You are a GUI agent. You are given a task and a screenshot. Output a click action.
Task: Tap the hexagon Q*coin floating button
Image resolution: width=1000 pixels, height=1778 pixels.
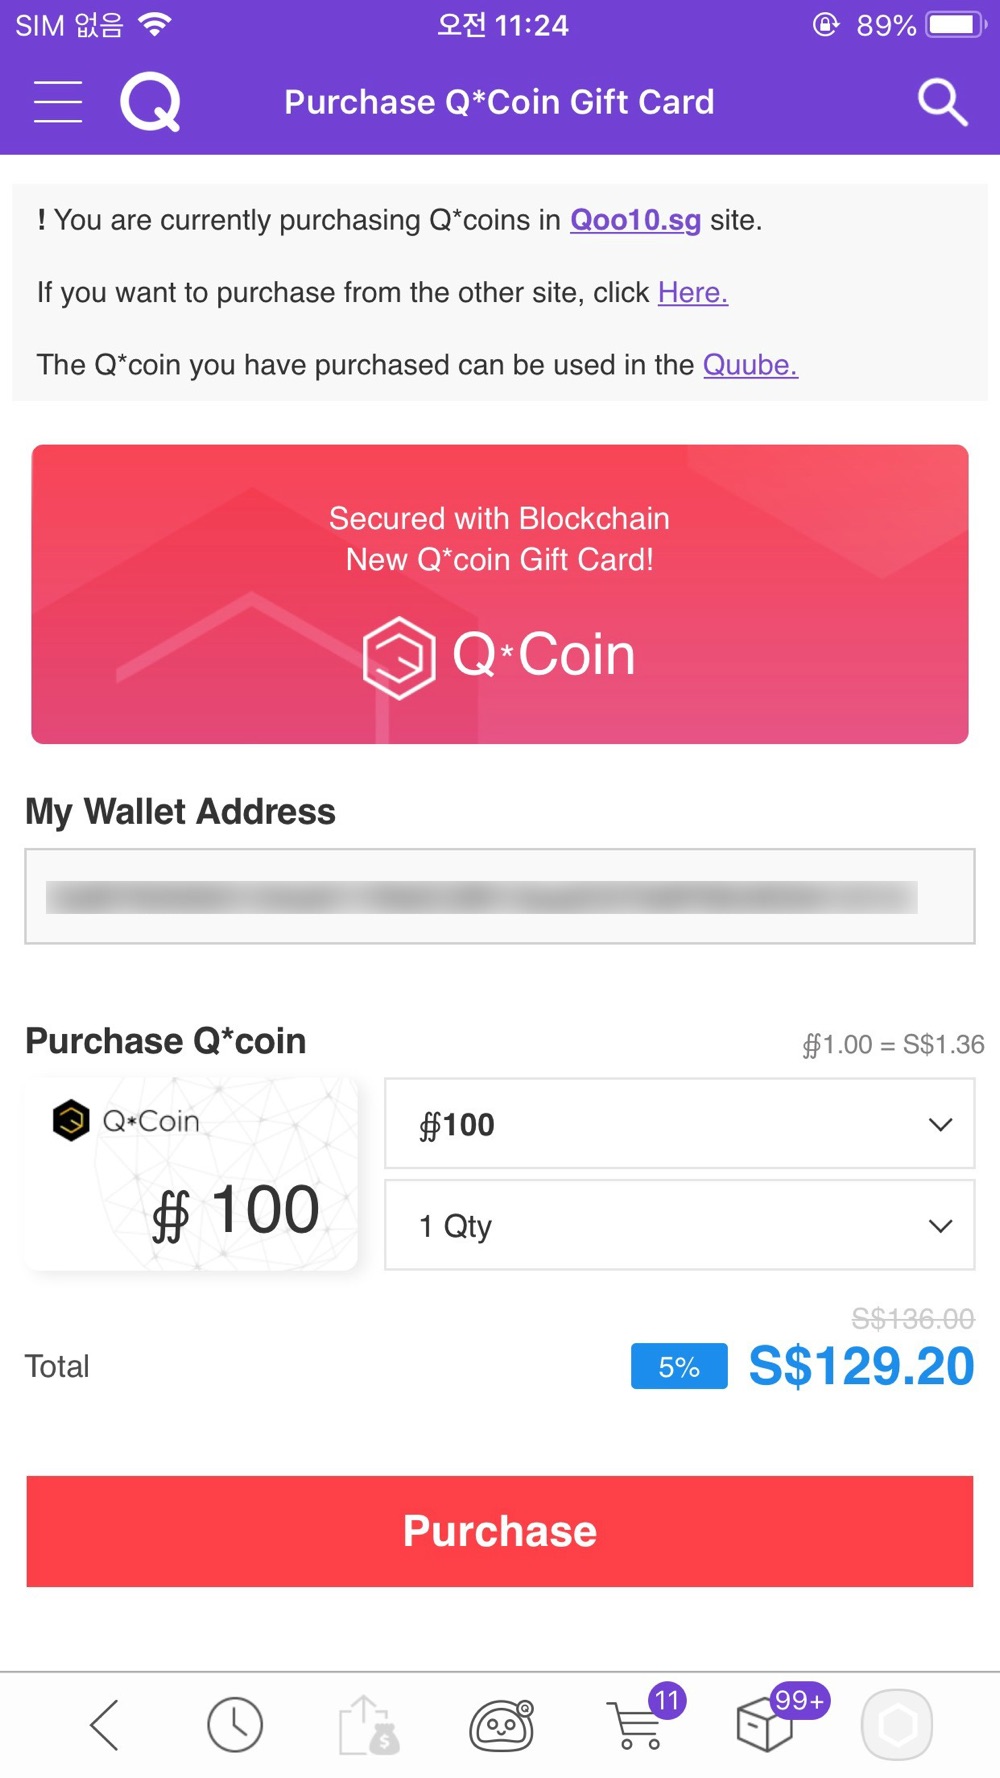click(x=897, y=1725)
